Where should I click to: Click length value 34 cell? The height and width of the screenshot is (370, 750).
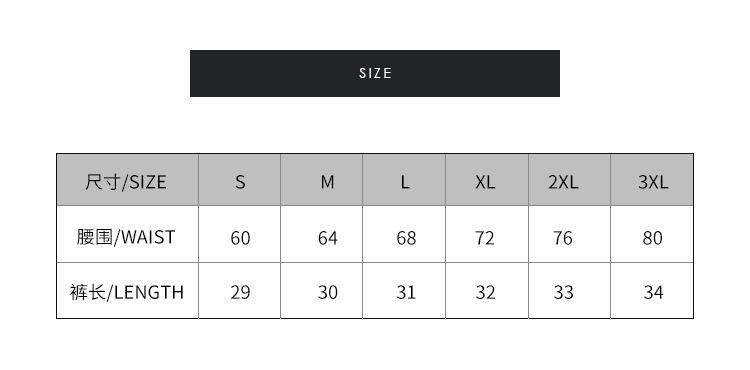(652, 291)
